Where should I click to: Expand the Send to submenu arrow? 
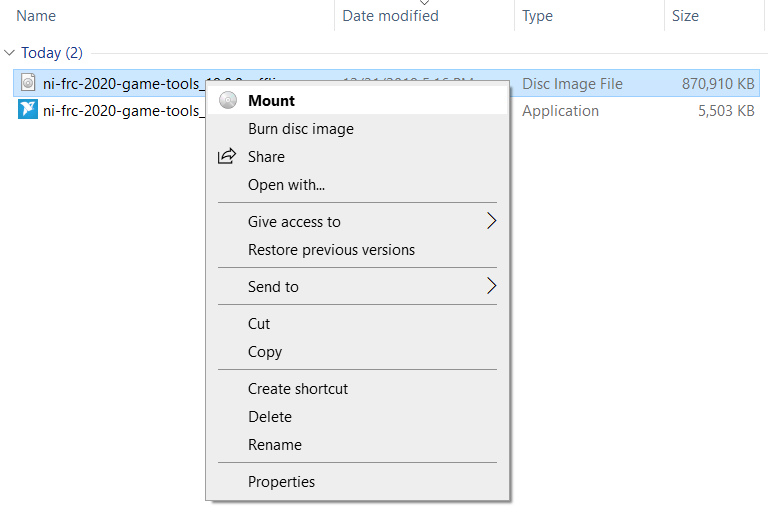click(x=491, y=287)
